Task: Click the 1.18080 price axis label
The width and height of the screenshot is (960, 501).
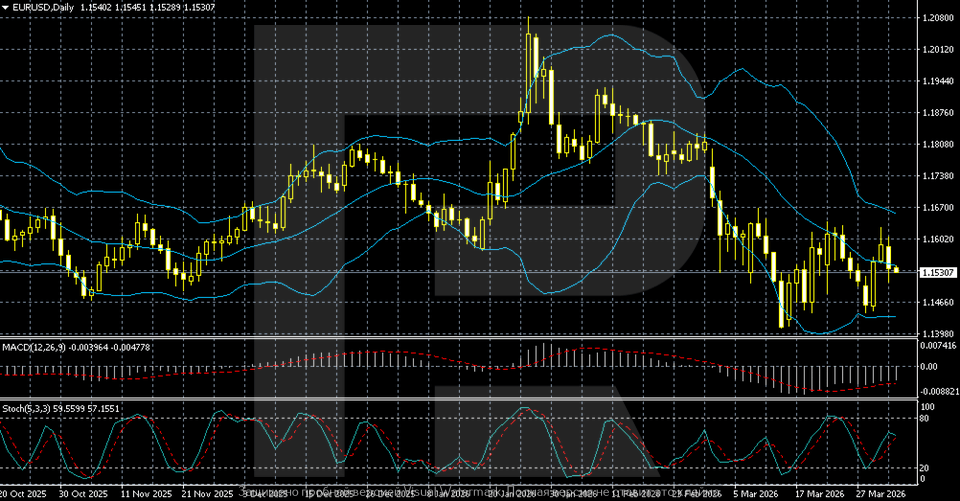Action: pyautogui.click(x=937, y=145)
